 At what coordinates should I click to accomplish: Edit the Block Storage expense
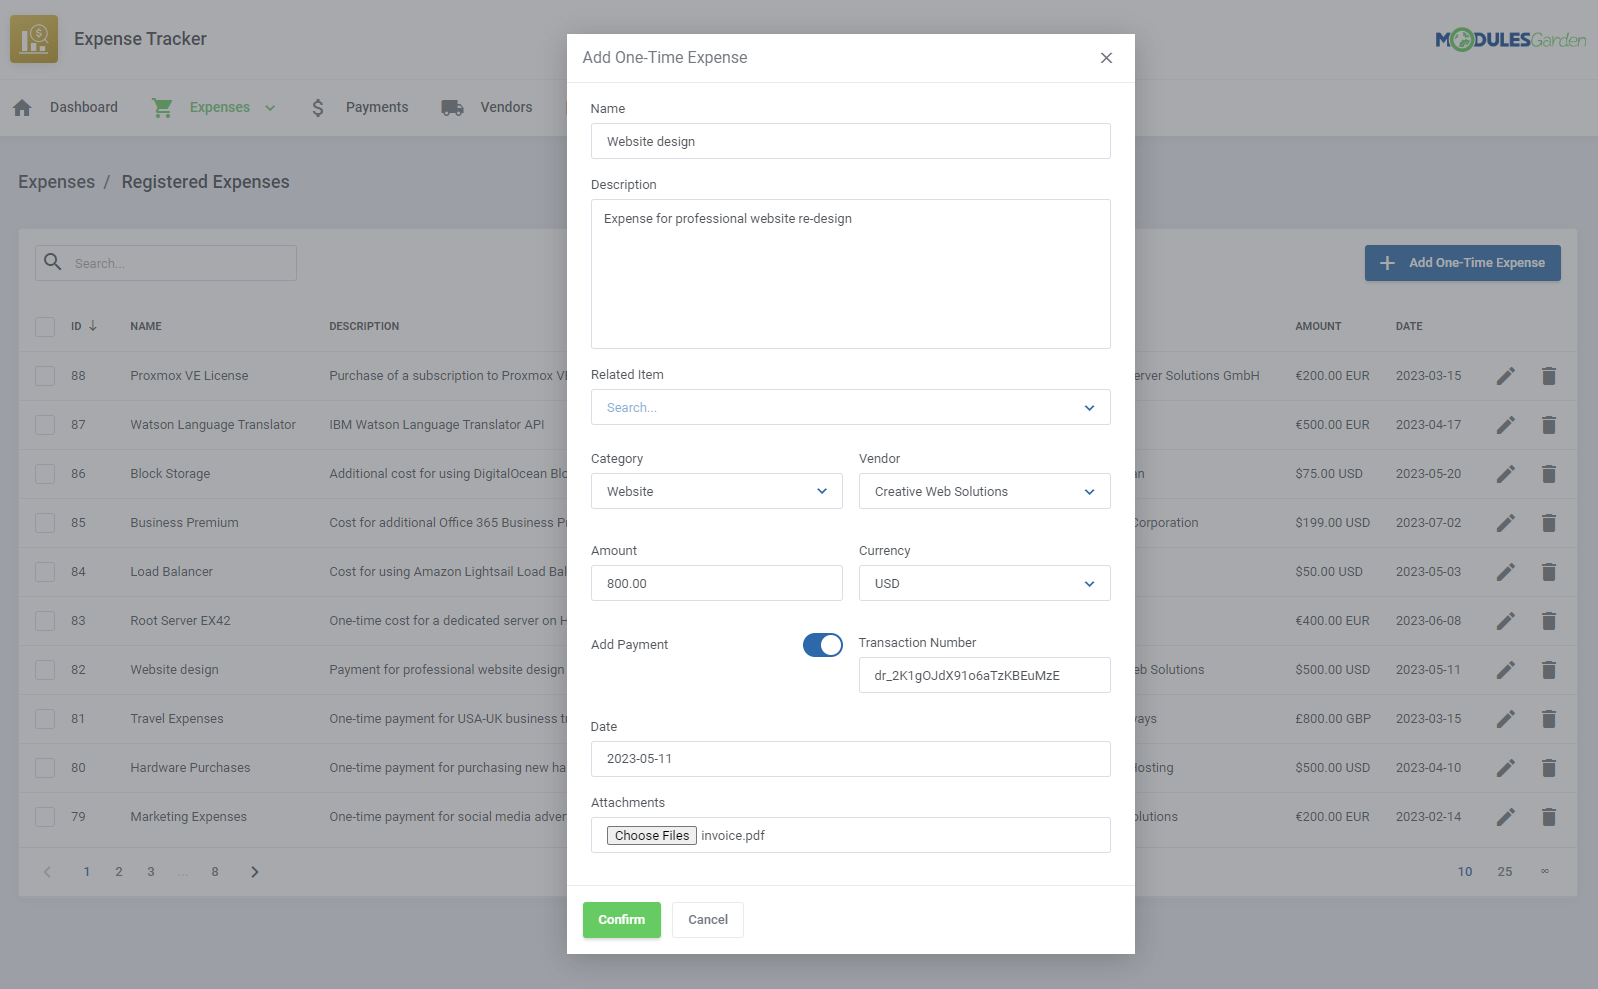(1505, 474)
